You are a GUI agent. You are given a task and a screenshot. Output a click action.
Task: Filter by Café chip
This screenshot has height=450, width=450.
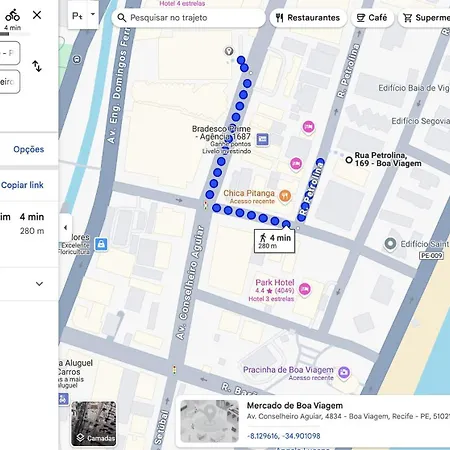coord(372,18)
